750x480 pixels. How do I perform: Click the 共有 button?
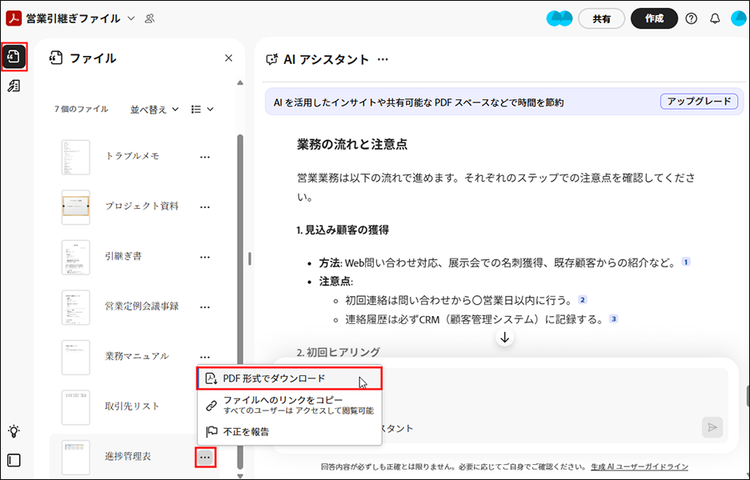[x=601, y=19]
